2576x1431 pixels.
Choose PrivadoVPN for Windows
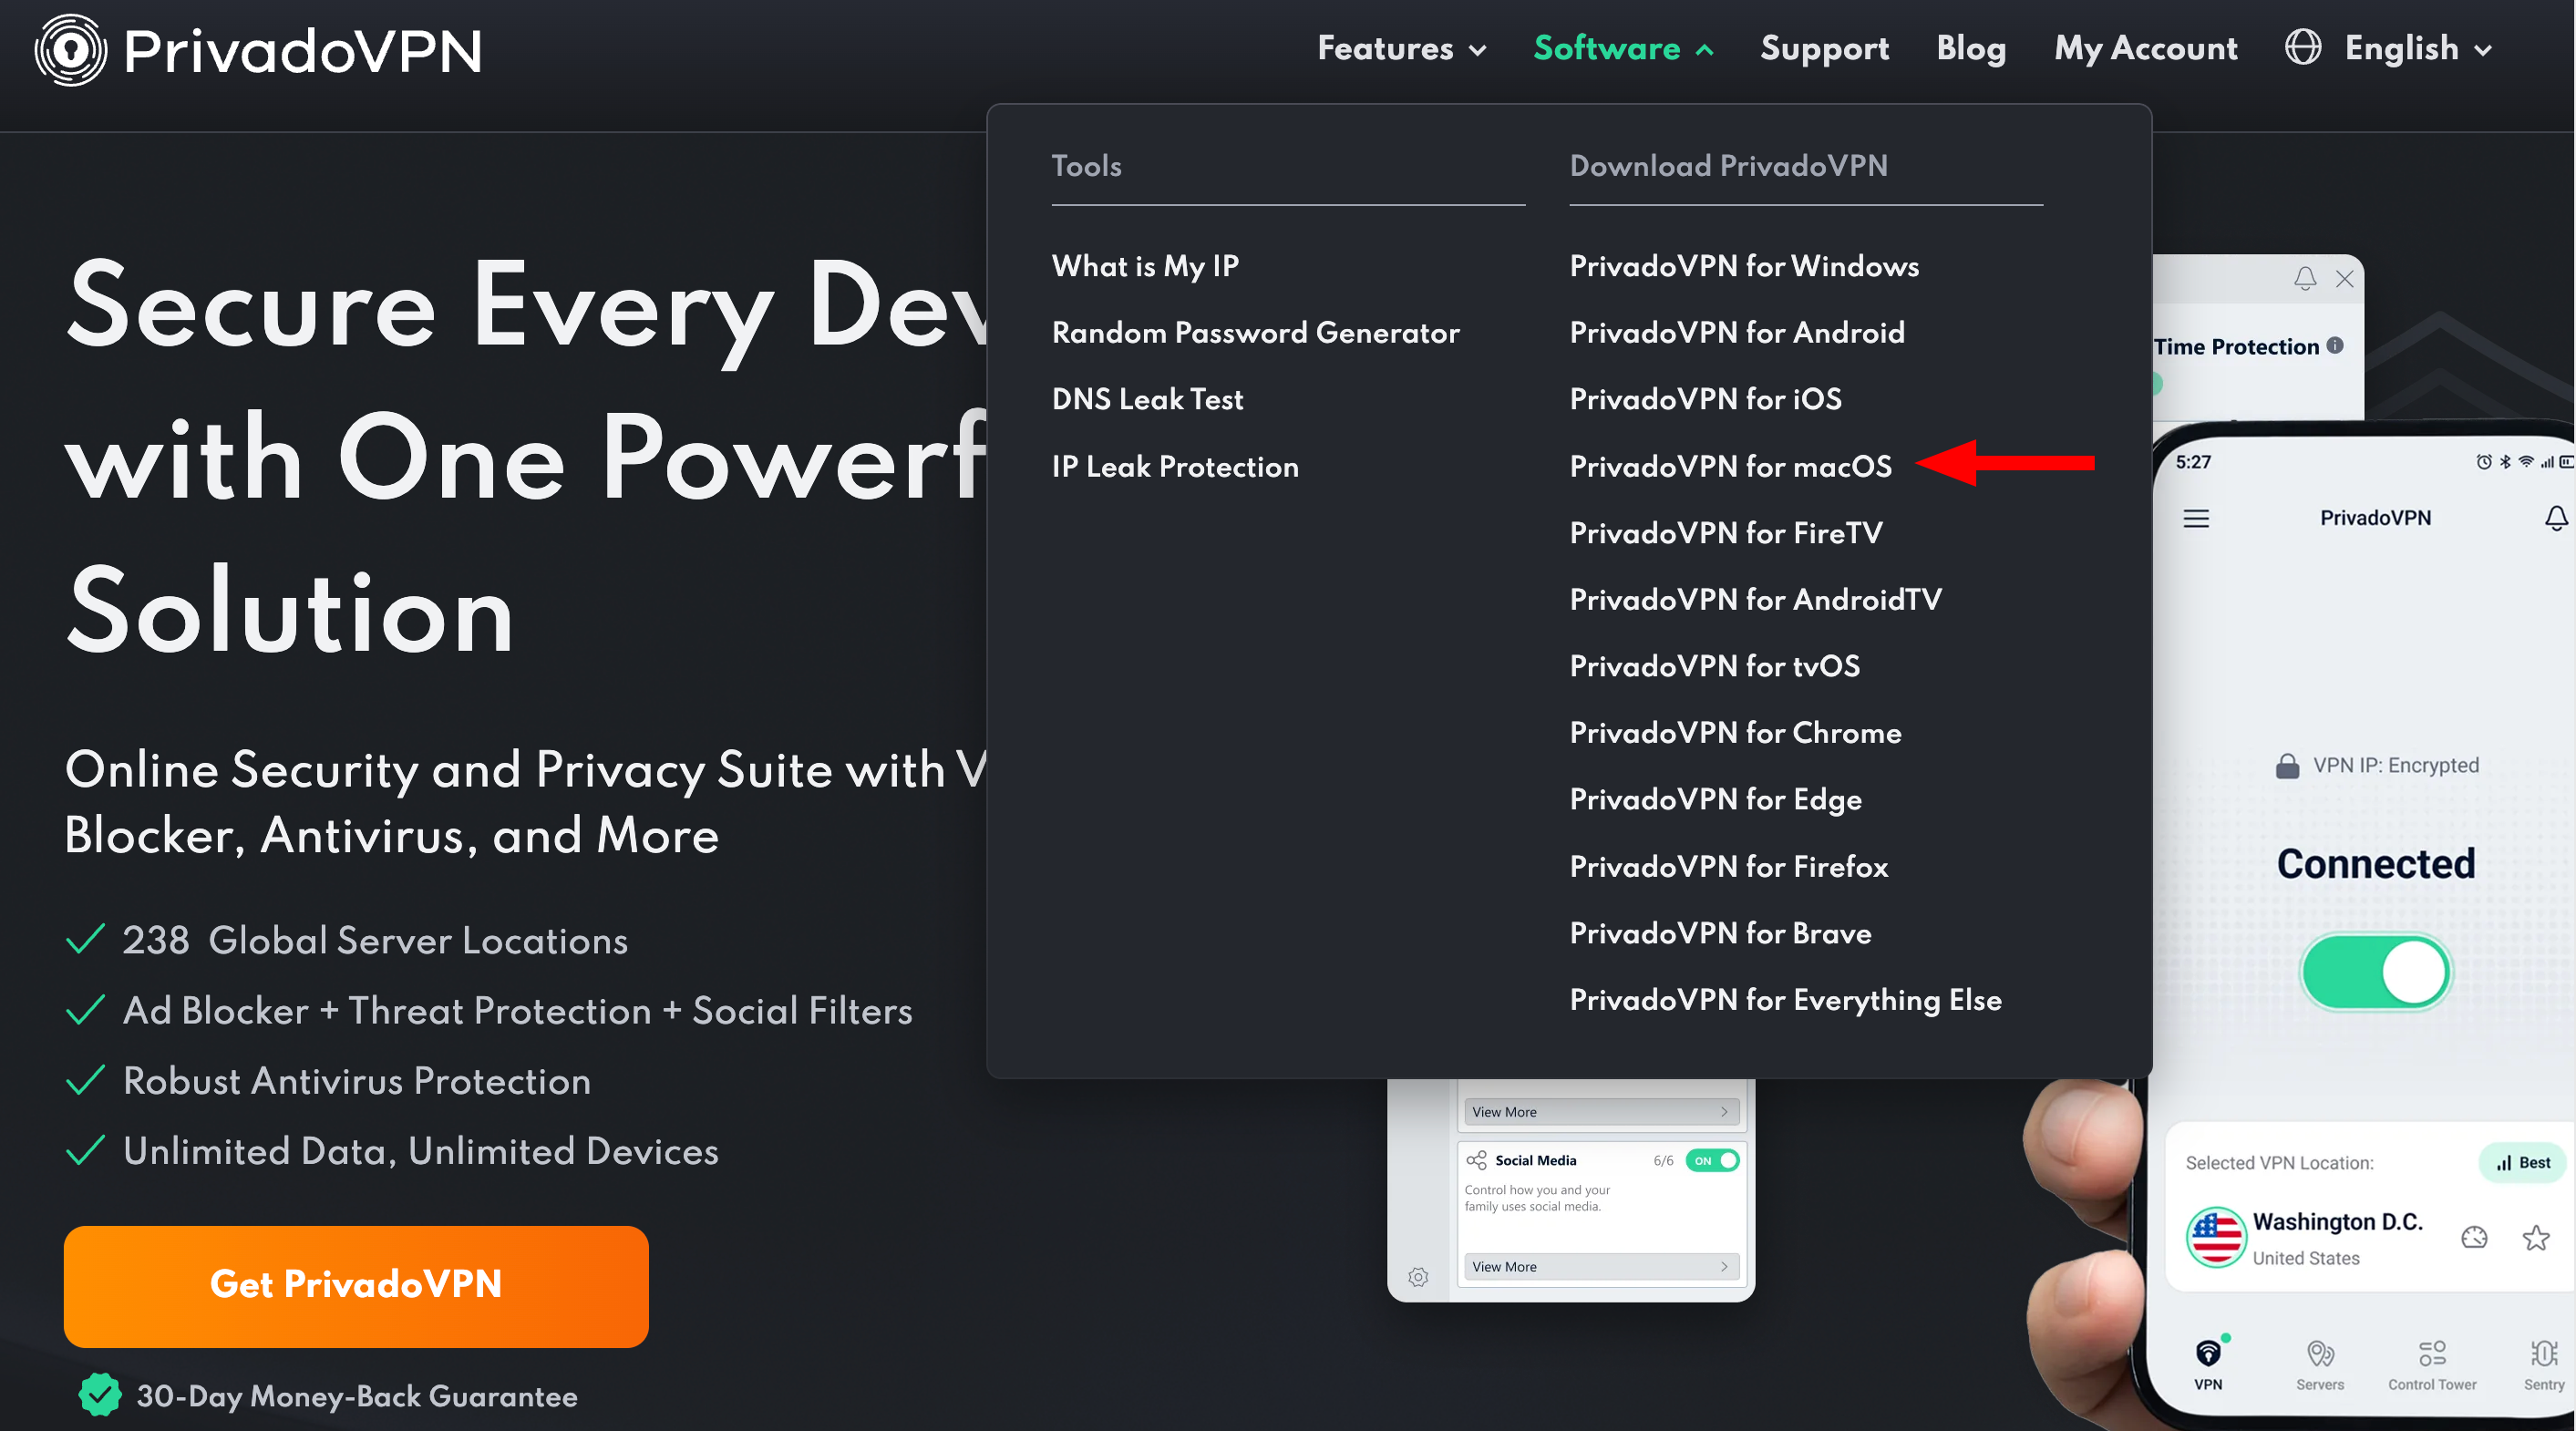pyautogui.click(x=1744, y=266)
